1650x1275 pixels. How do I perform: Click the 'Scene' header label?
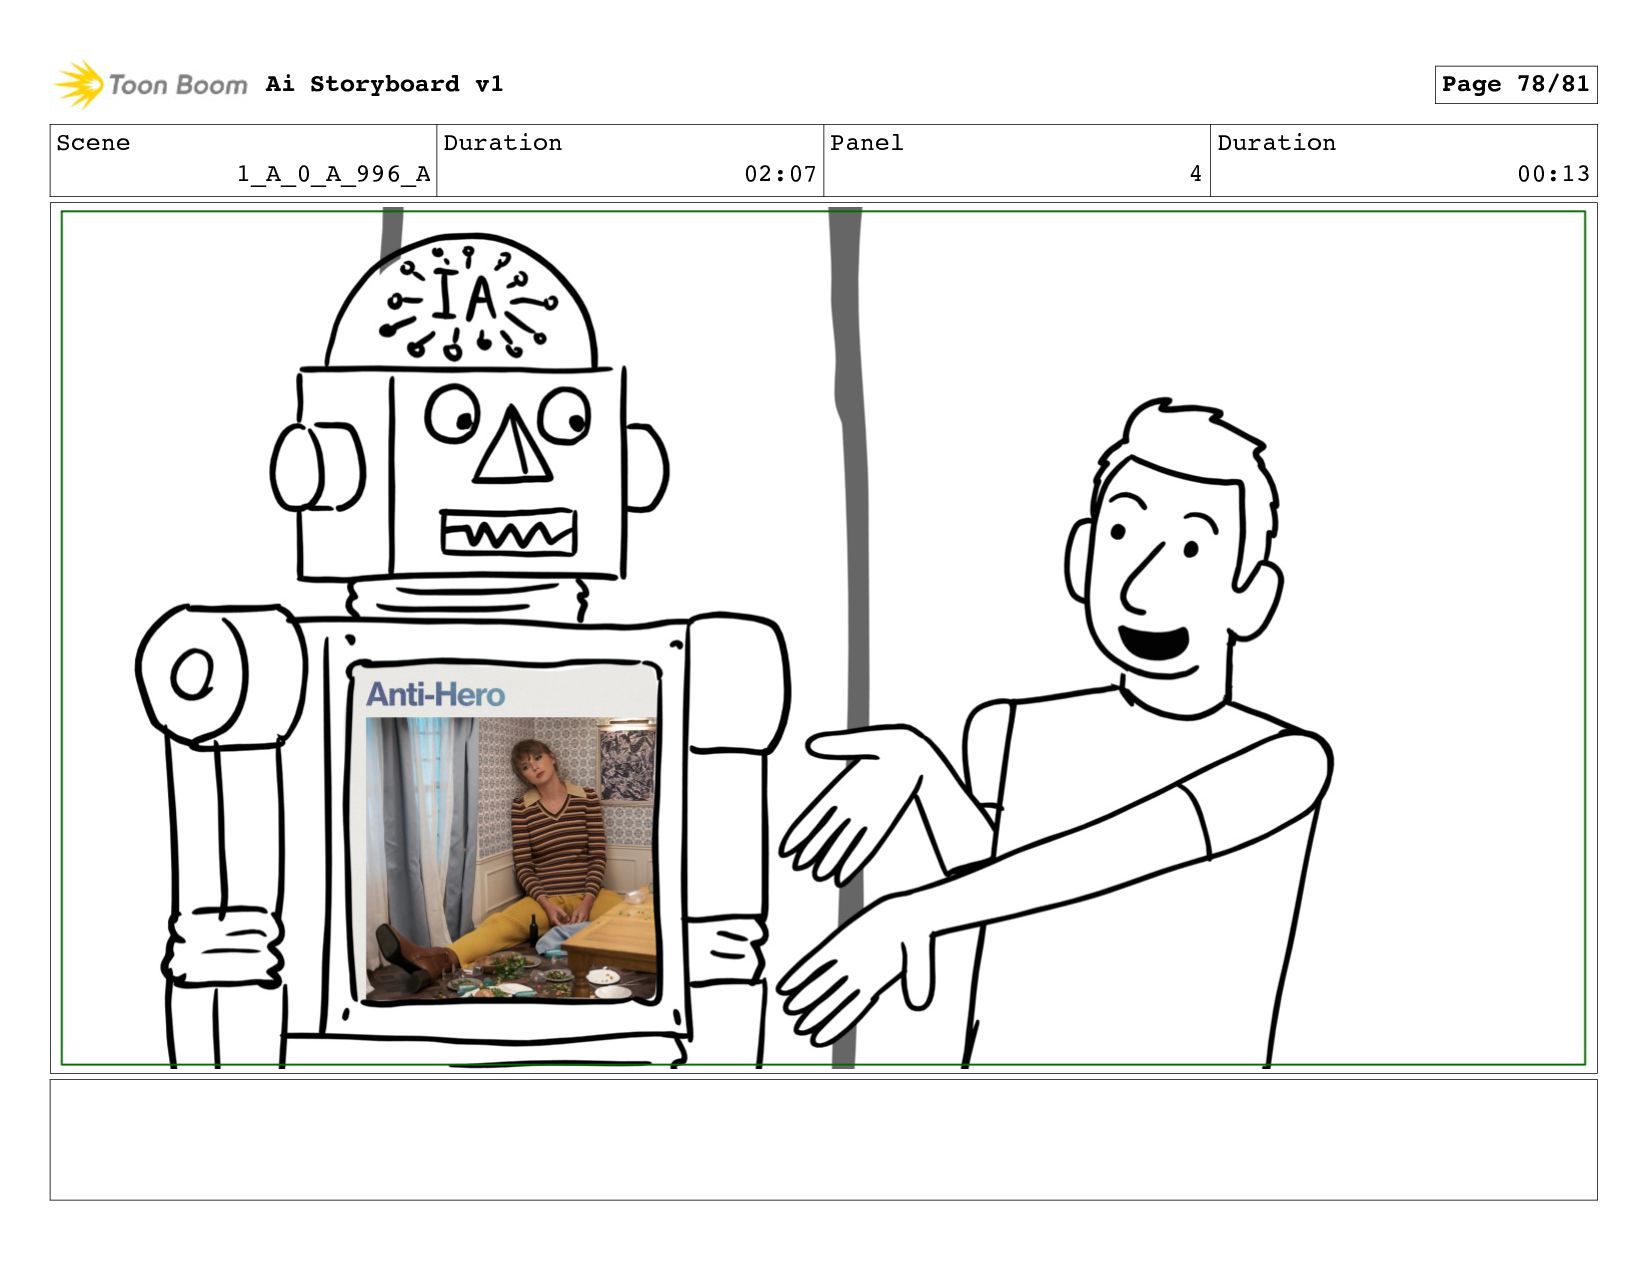(x=93, y=143)
